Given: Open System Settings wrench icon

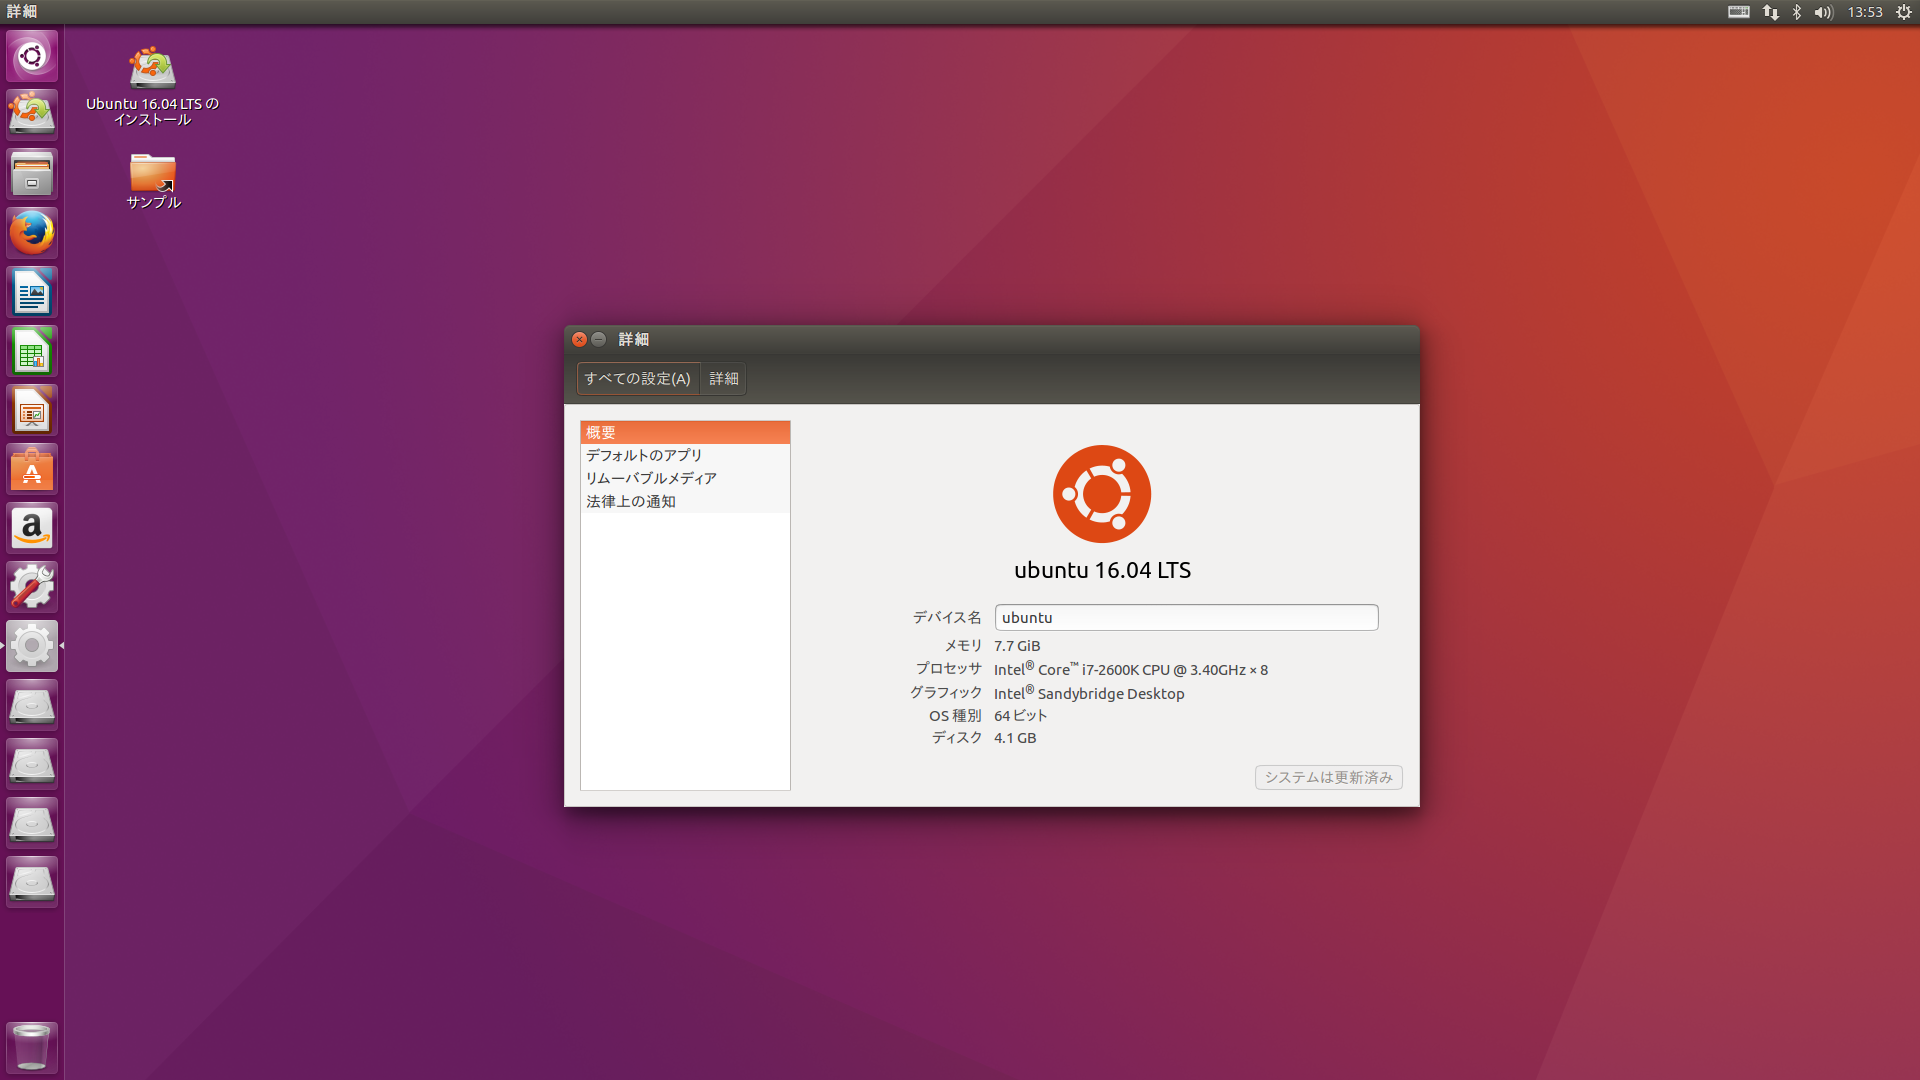Looking at the screenshot, I should point(32,586).
